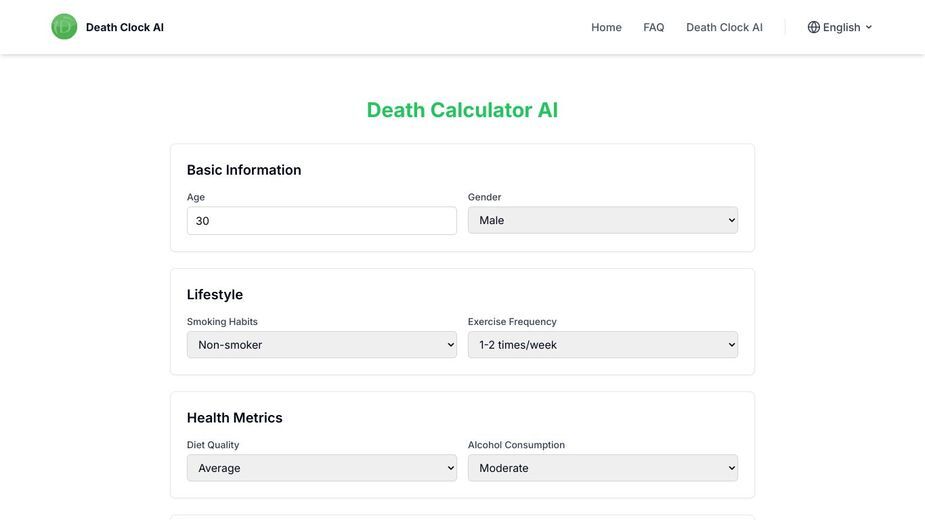
Task: Click the Death Clock AI brand name
Action: coord(124,27)
